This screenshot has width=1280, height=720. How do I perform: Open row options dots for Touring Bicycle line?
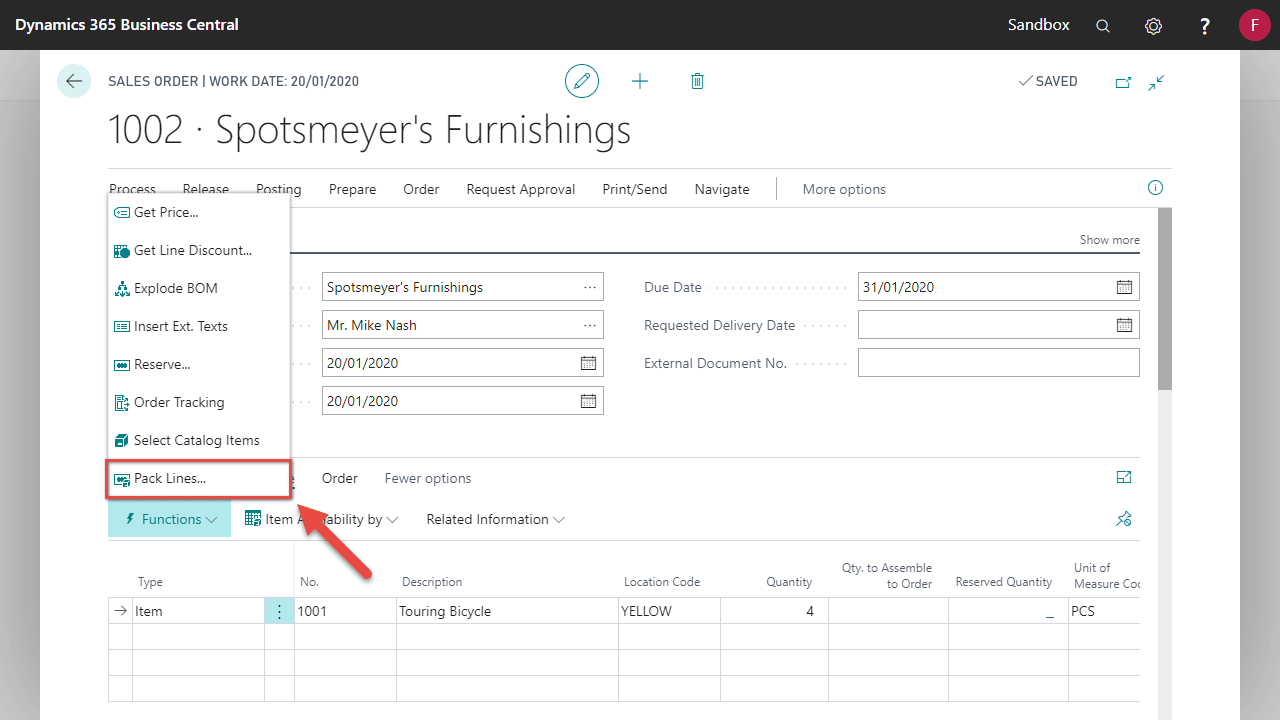coord(279,611)
